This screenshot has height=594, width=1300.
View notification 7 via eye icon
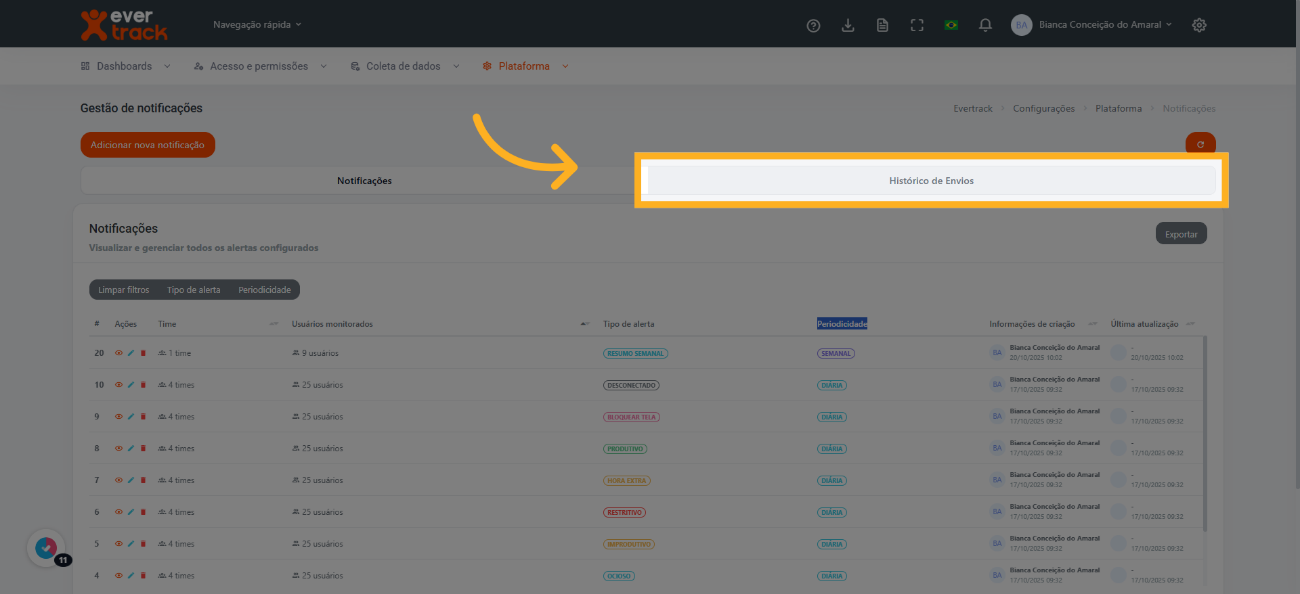coord(119,480)
